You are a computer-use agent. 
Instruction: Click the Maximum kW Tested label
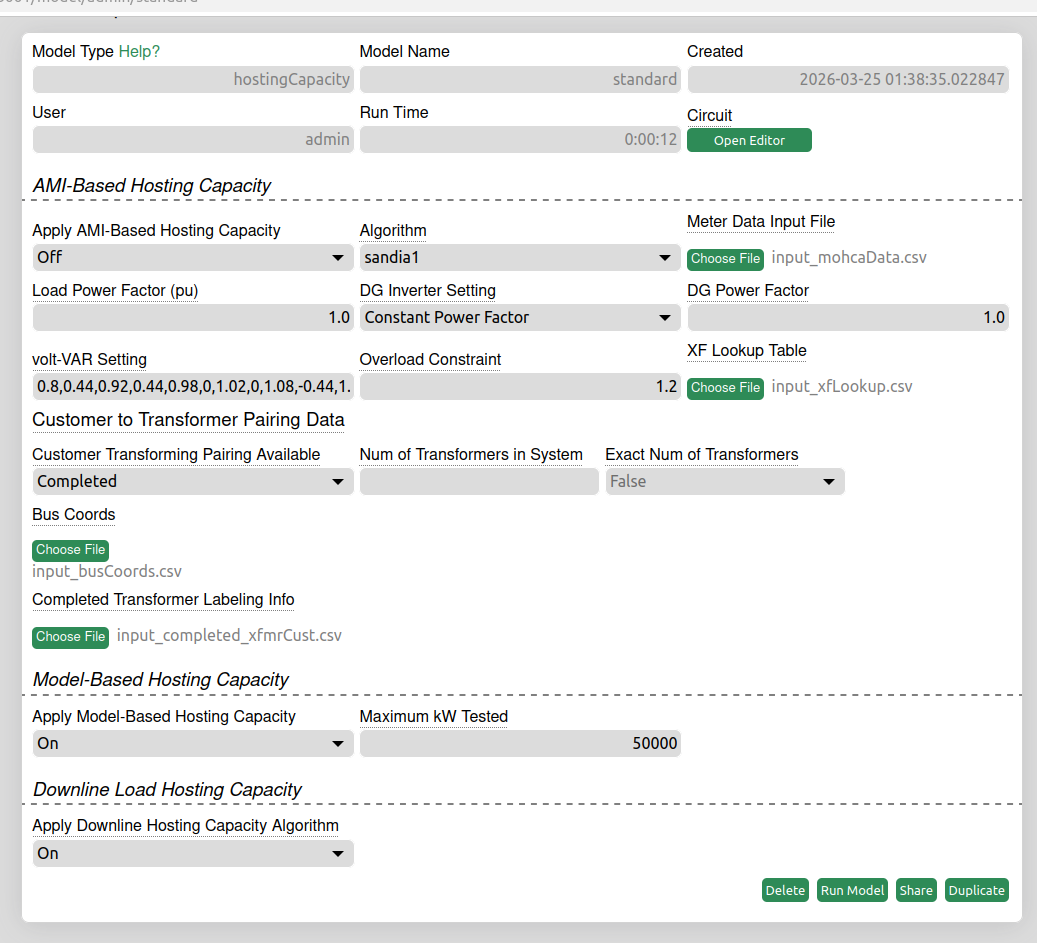(x=434, y=716)
